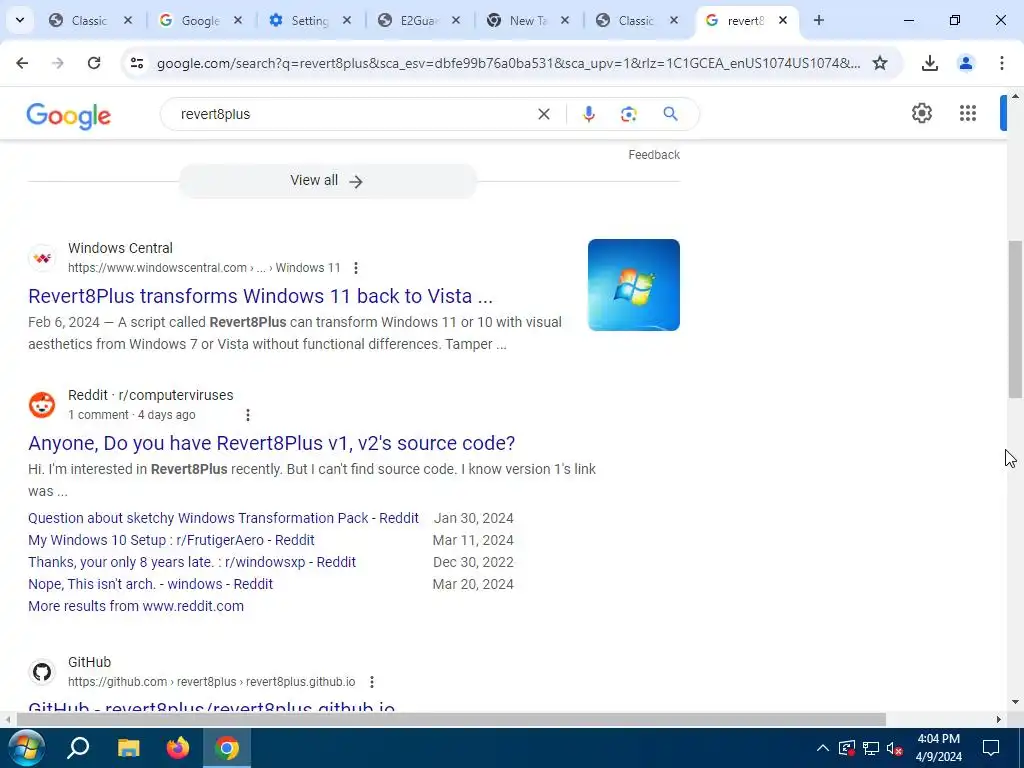Open more options for Windows Central result
1024x768 pixels.
355,268
